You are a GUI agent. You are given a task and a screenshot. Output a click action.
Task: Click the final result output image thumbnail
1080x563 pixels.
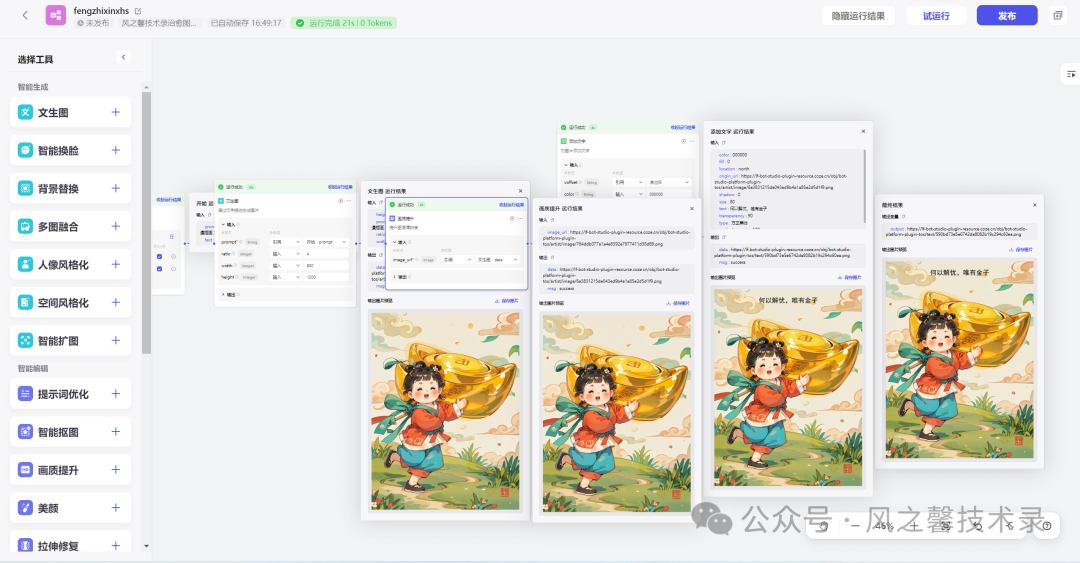tap(959, 360)
